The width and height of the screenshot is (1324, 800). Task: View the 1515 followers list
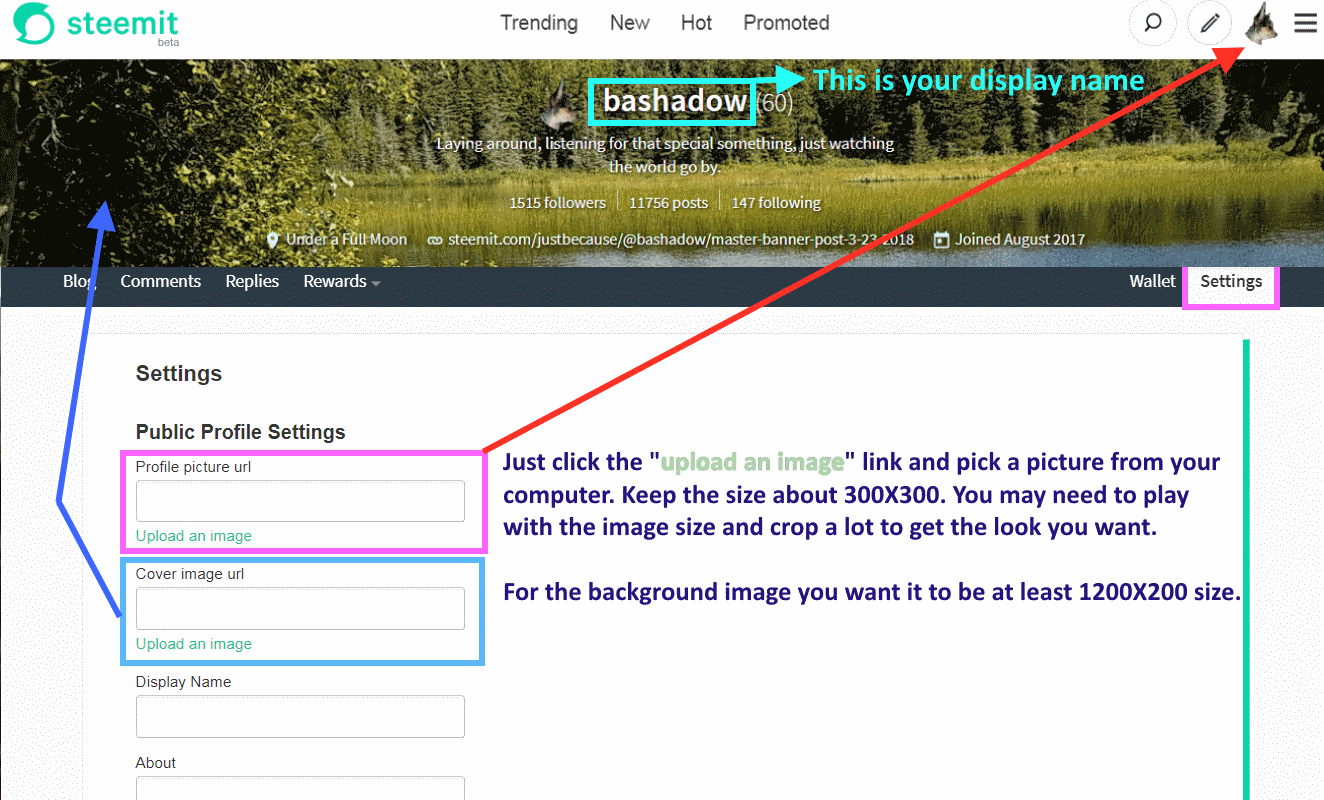[x=558, y=203]
